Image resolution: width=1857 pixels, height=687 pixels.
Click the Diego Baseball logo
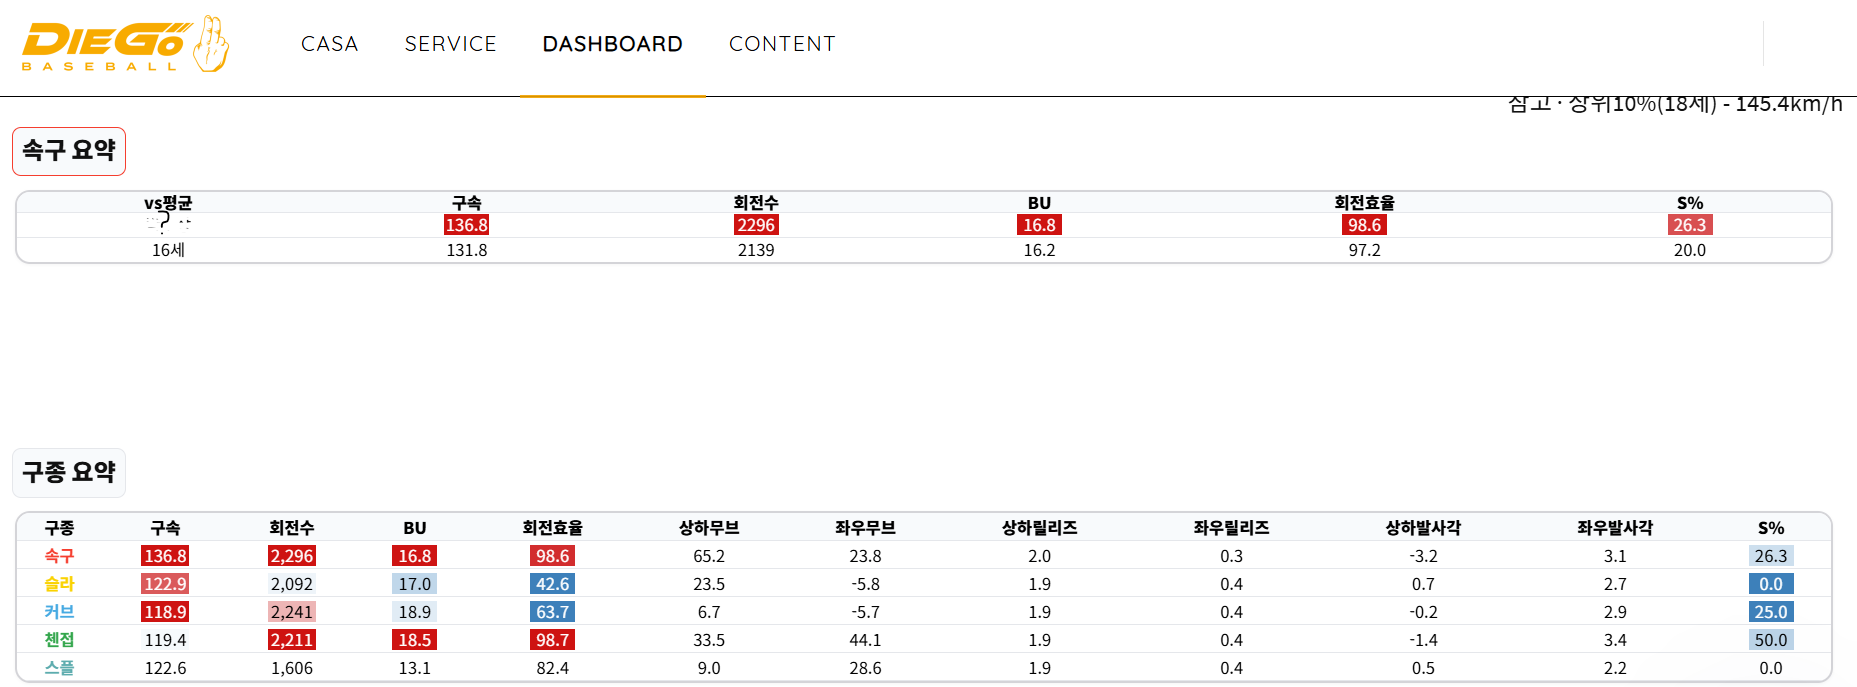pos(125,45)
